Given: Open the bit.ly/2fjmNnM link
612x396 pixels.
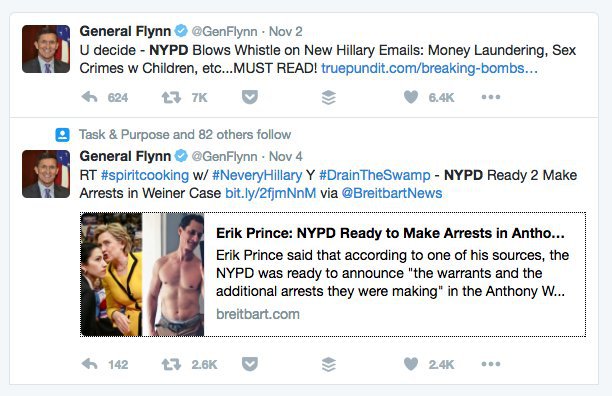Looking at the screenshot, I should pyautogui.click(x=270, y=193).
